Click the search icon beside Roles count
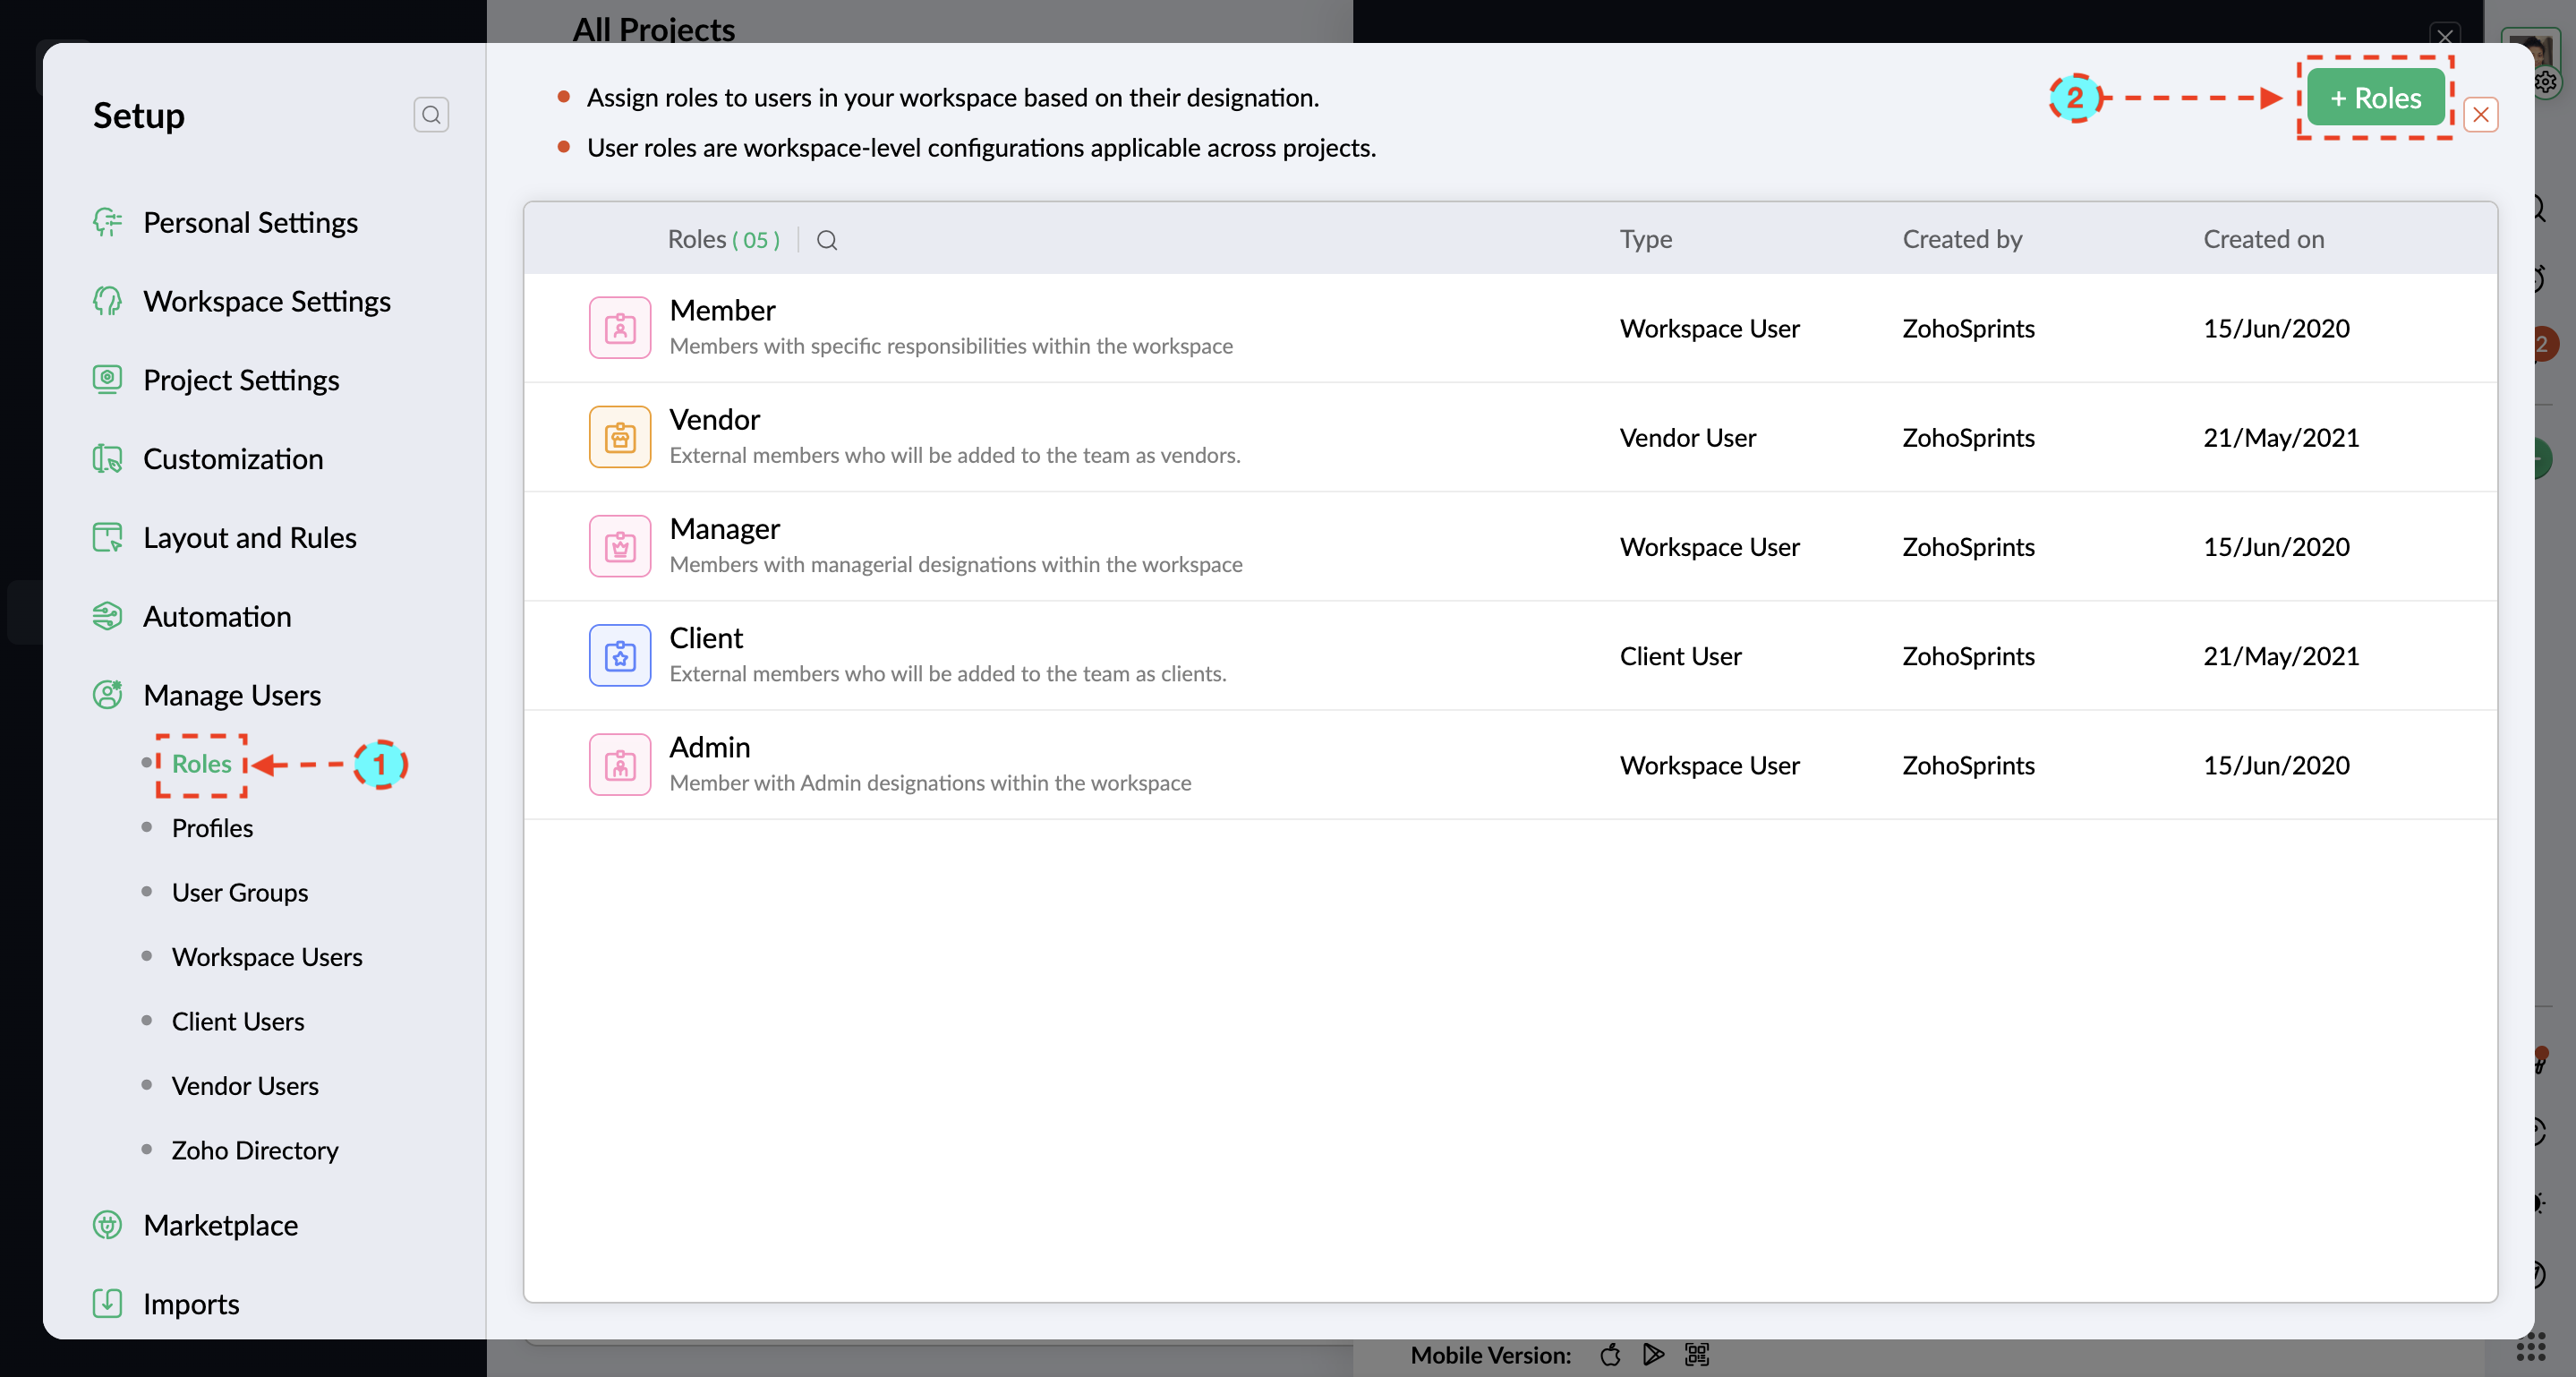 [826, 240]
